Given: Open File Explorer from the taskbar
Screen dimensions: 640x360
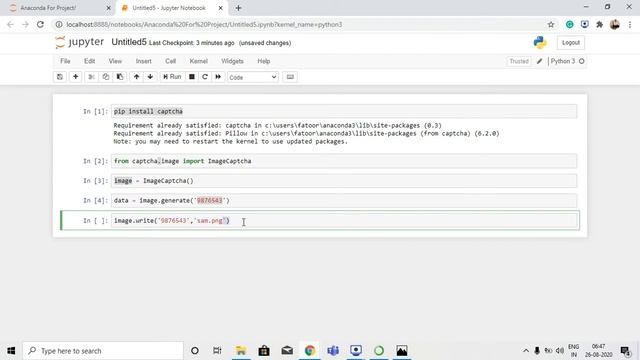Looking at the screenshot, I should [x=241, y=351].
